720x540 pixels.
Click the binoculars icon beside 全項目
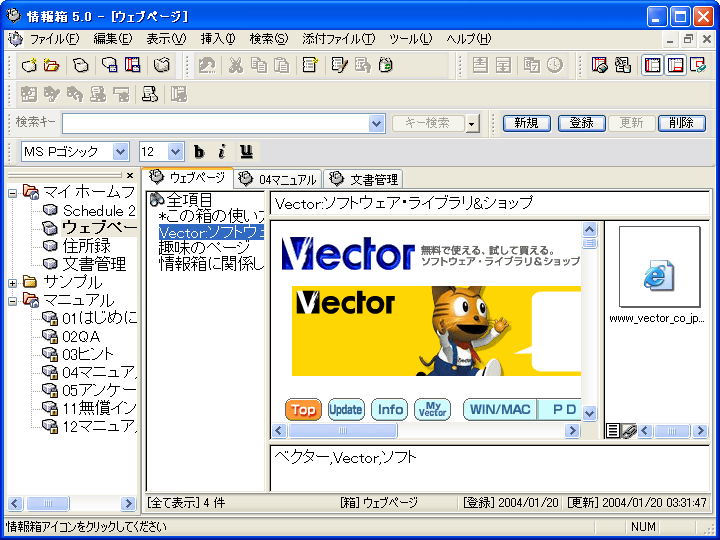157,199
